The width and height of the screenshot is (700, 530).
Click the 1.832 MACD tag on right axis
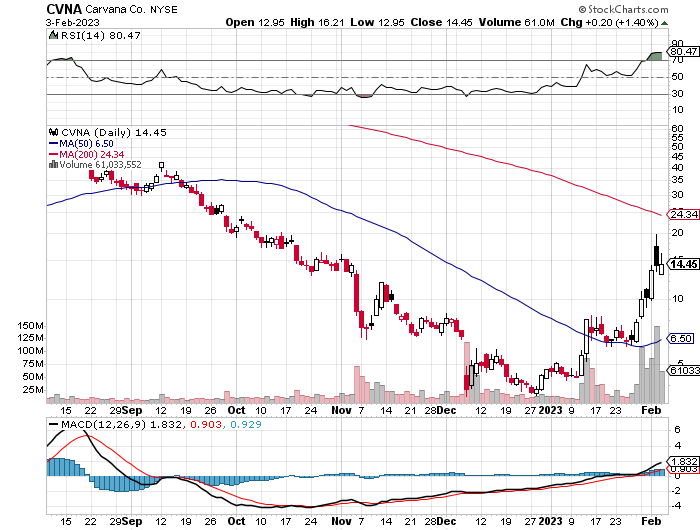[683, 462]
